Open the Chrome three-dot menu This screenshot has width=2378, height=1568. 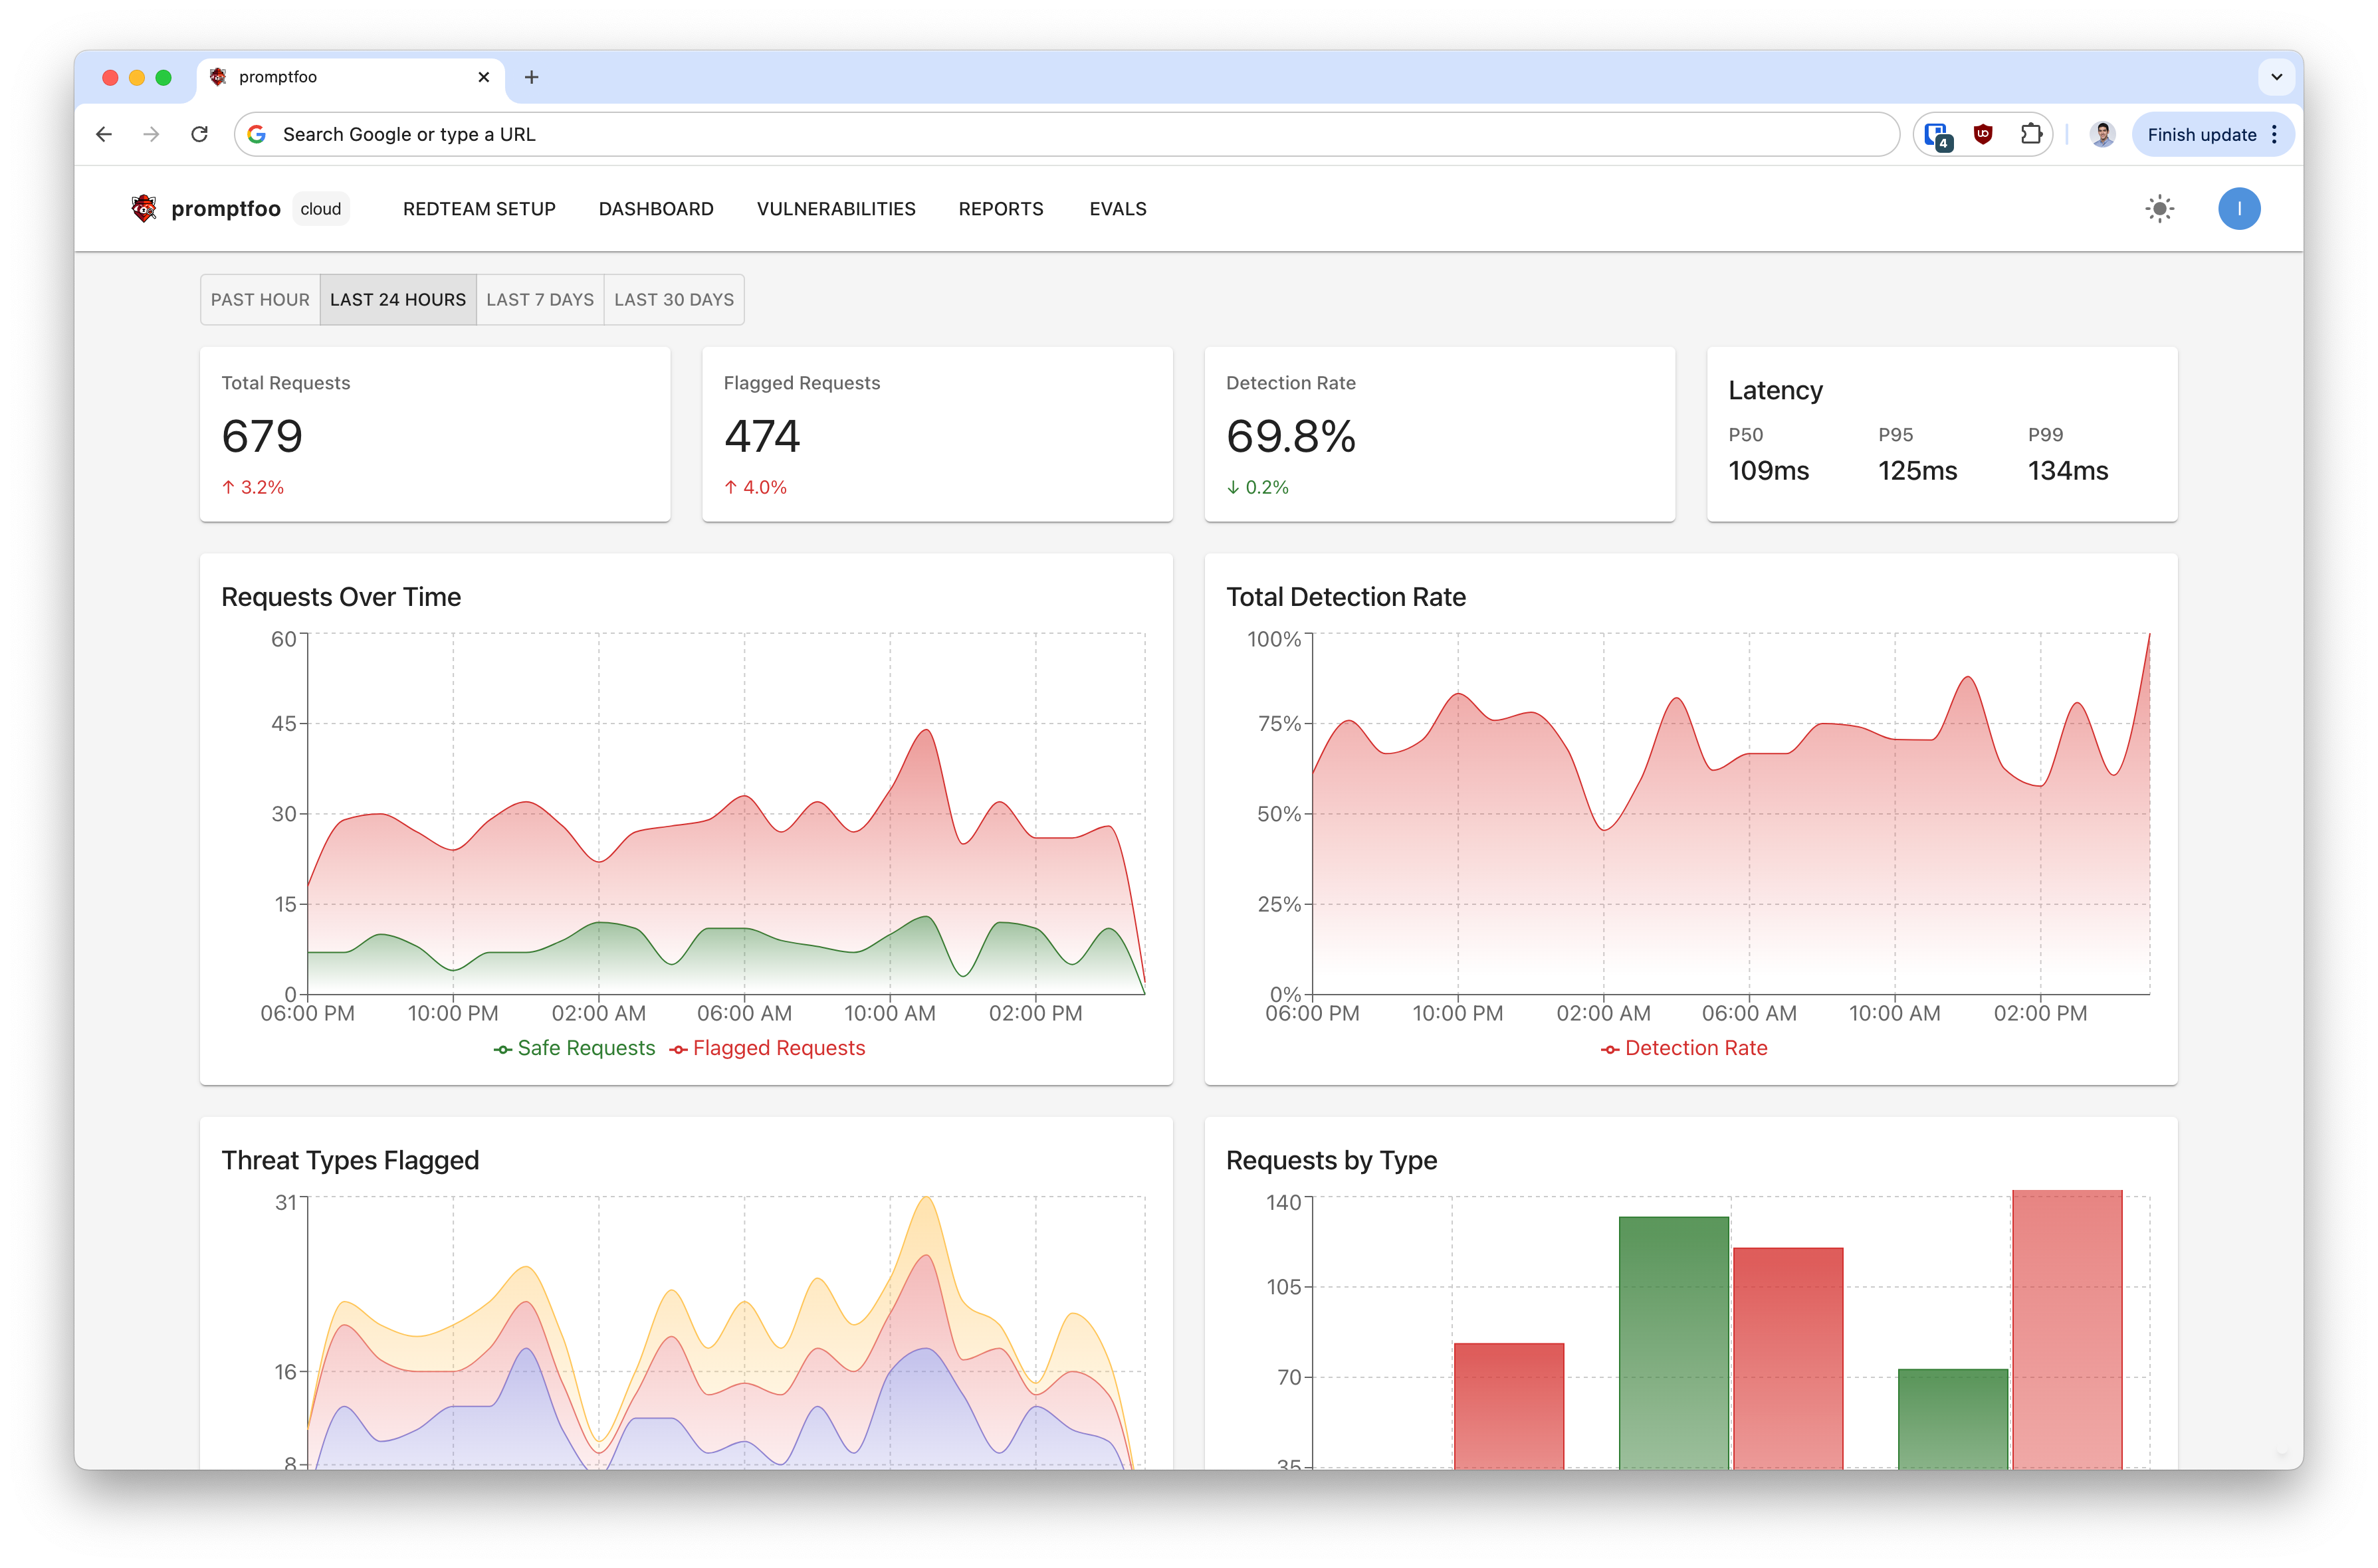click(x=2274, y=134)
